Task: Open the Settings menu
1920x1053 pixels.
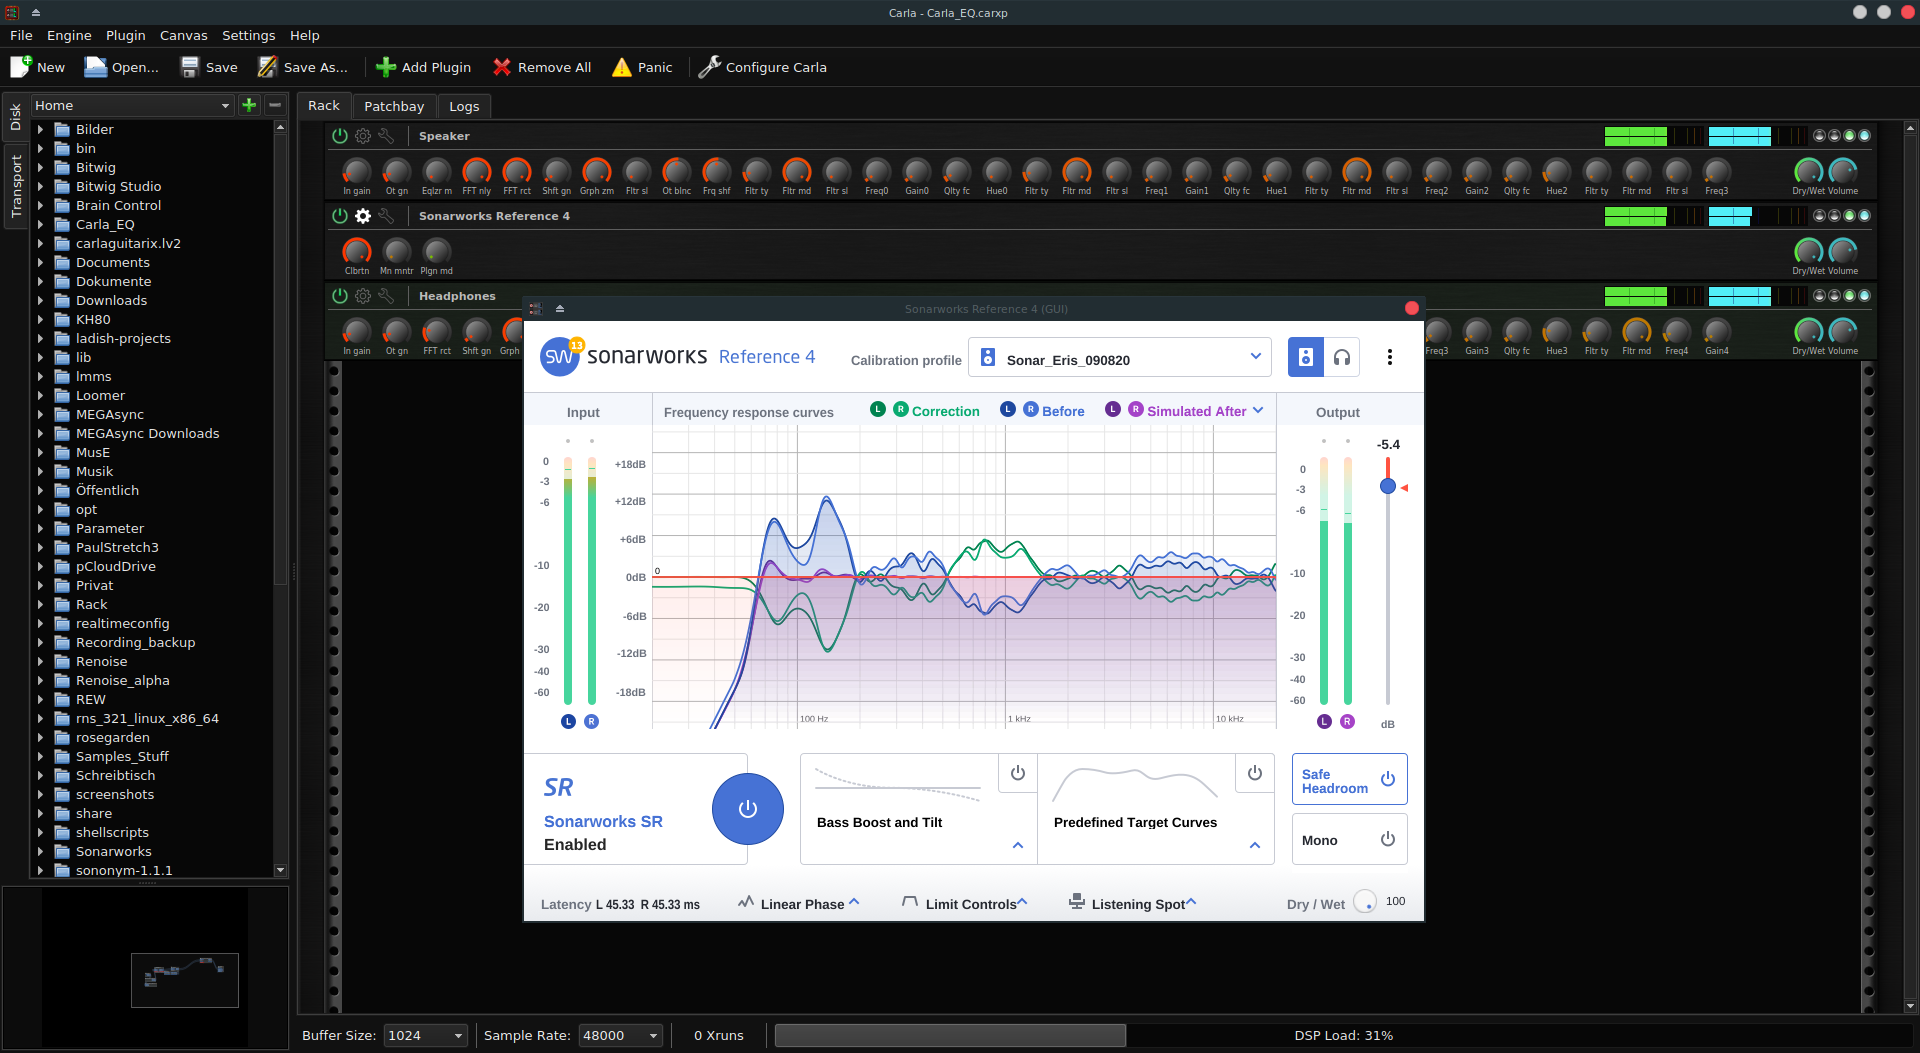Action: (248, 35)
